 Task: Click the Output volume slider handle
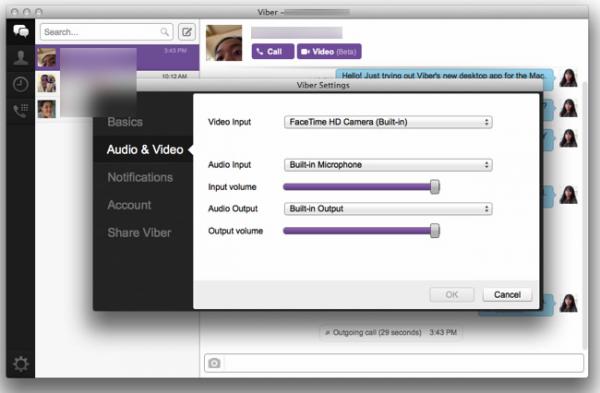pos(435,231)
